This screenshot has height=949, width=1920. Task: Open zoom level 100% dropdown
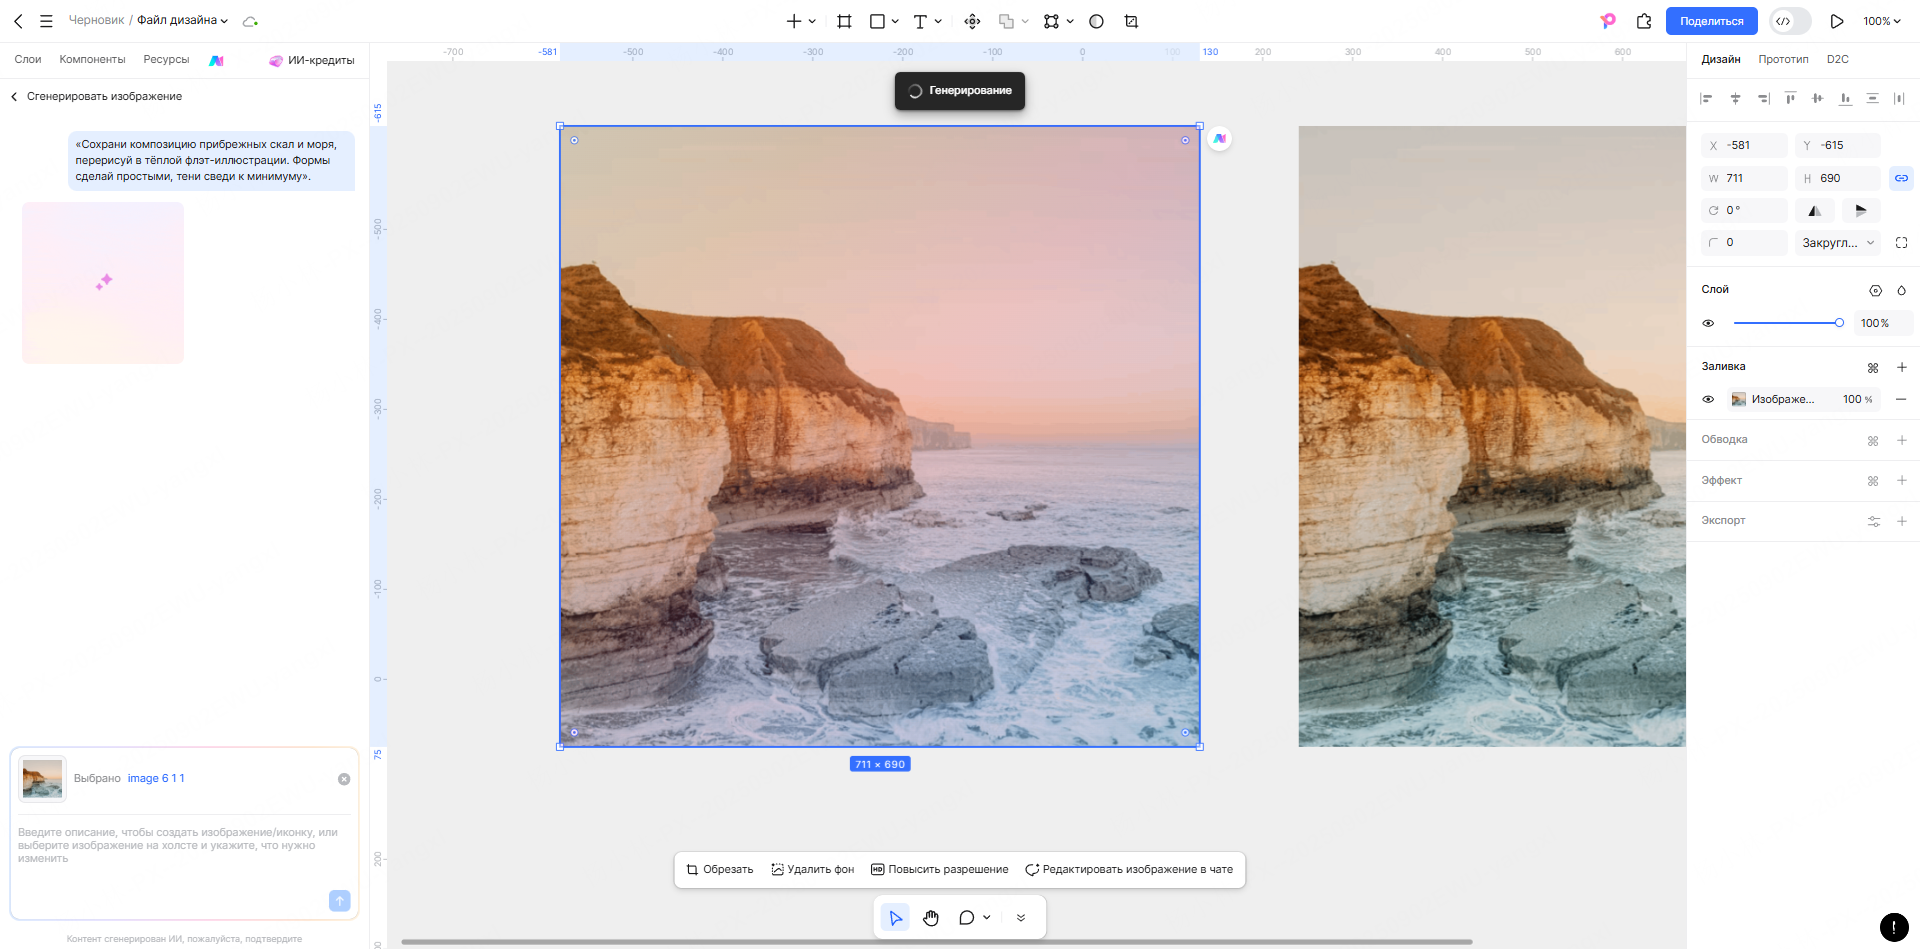tap(1881, 21)
